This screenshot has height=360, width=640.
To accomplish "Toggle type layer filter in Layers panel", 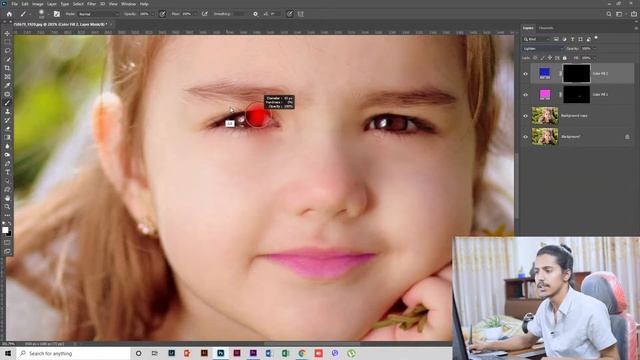I will pyautogui.click(x=572, y=39).
